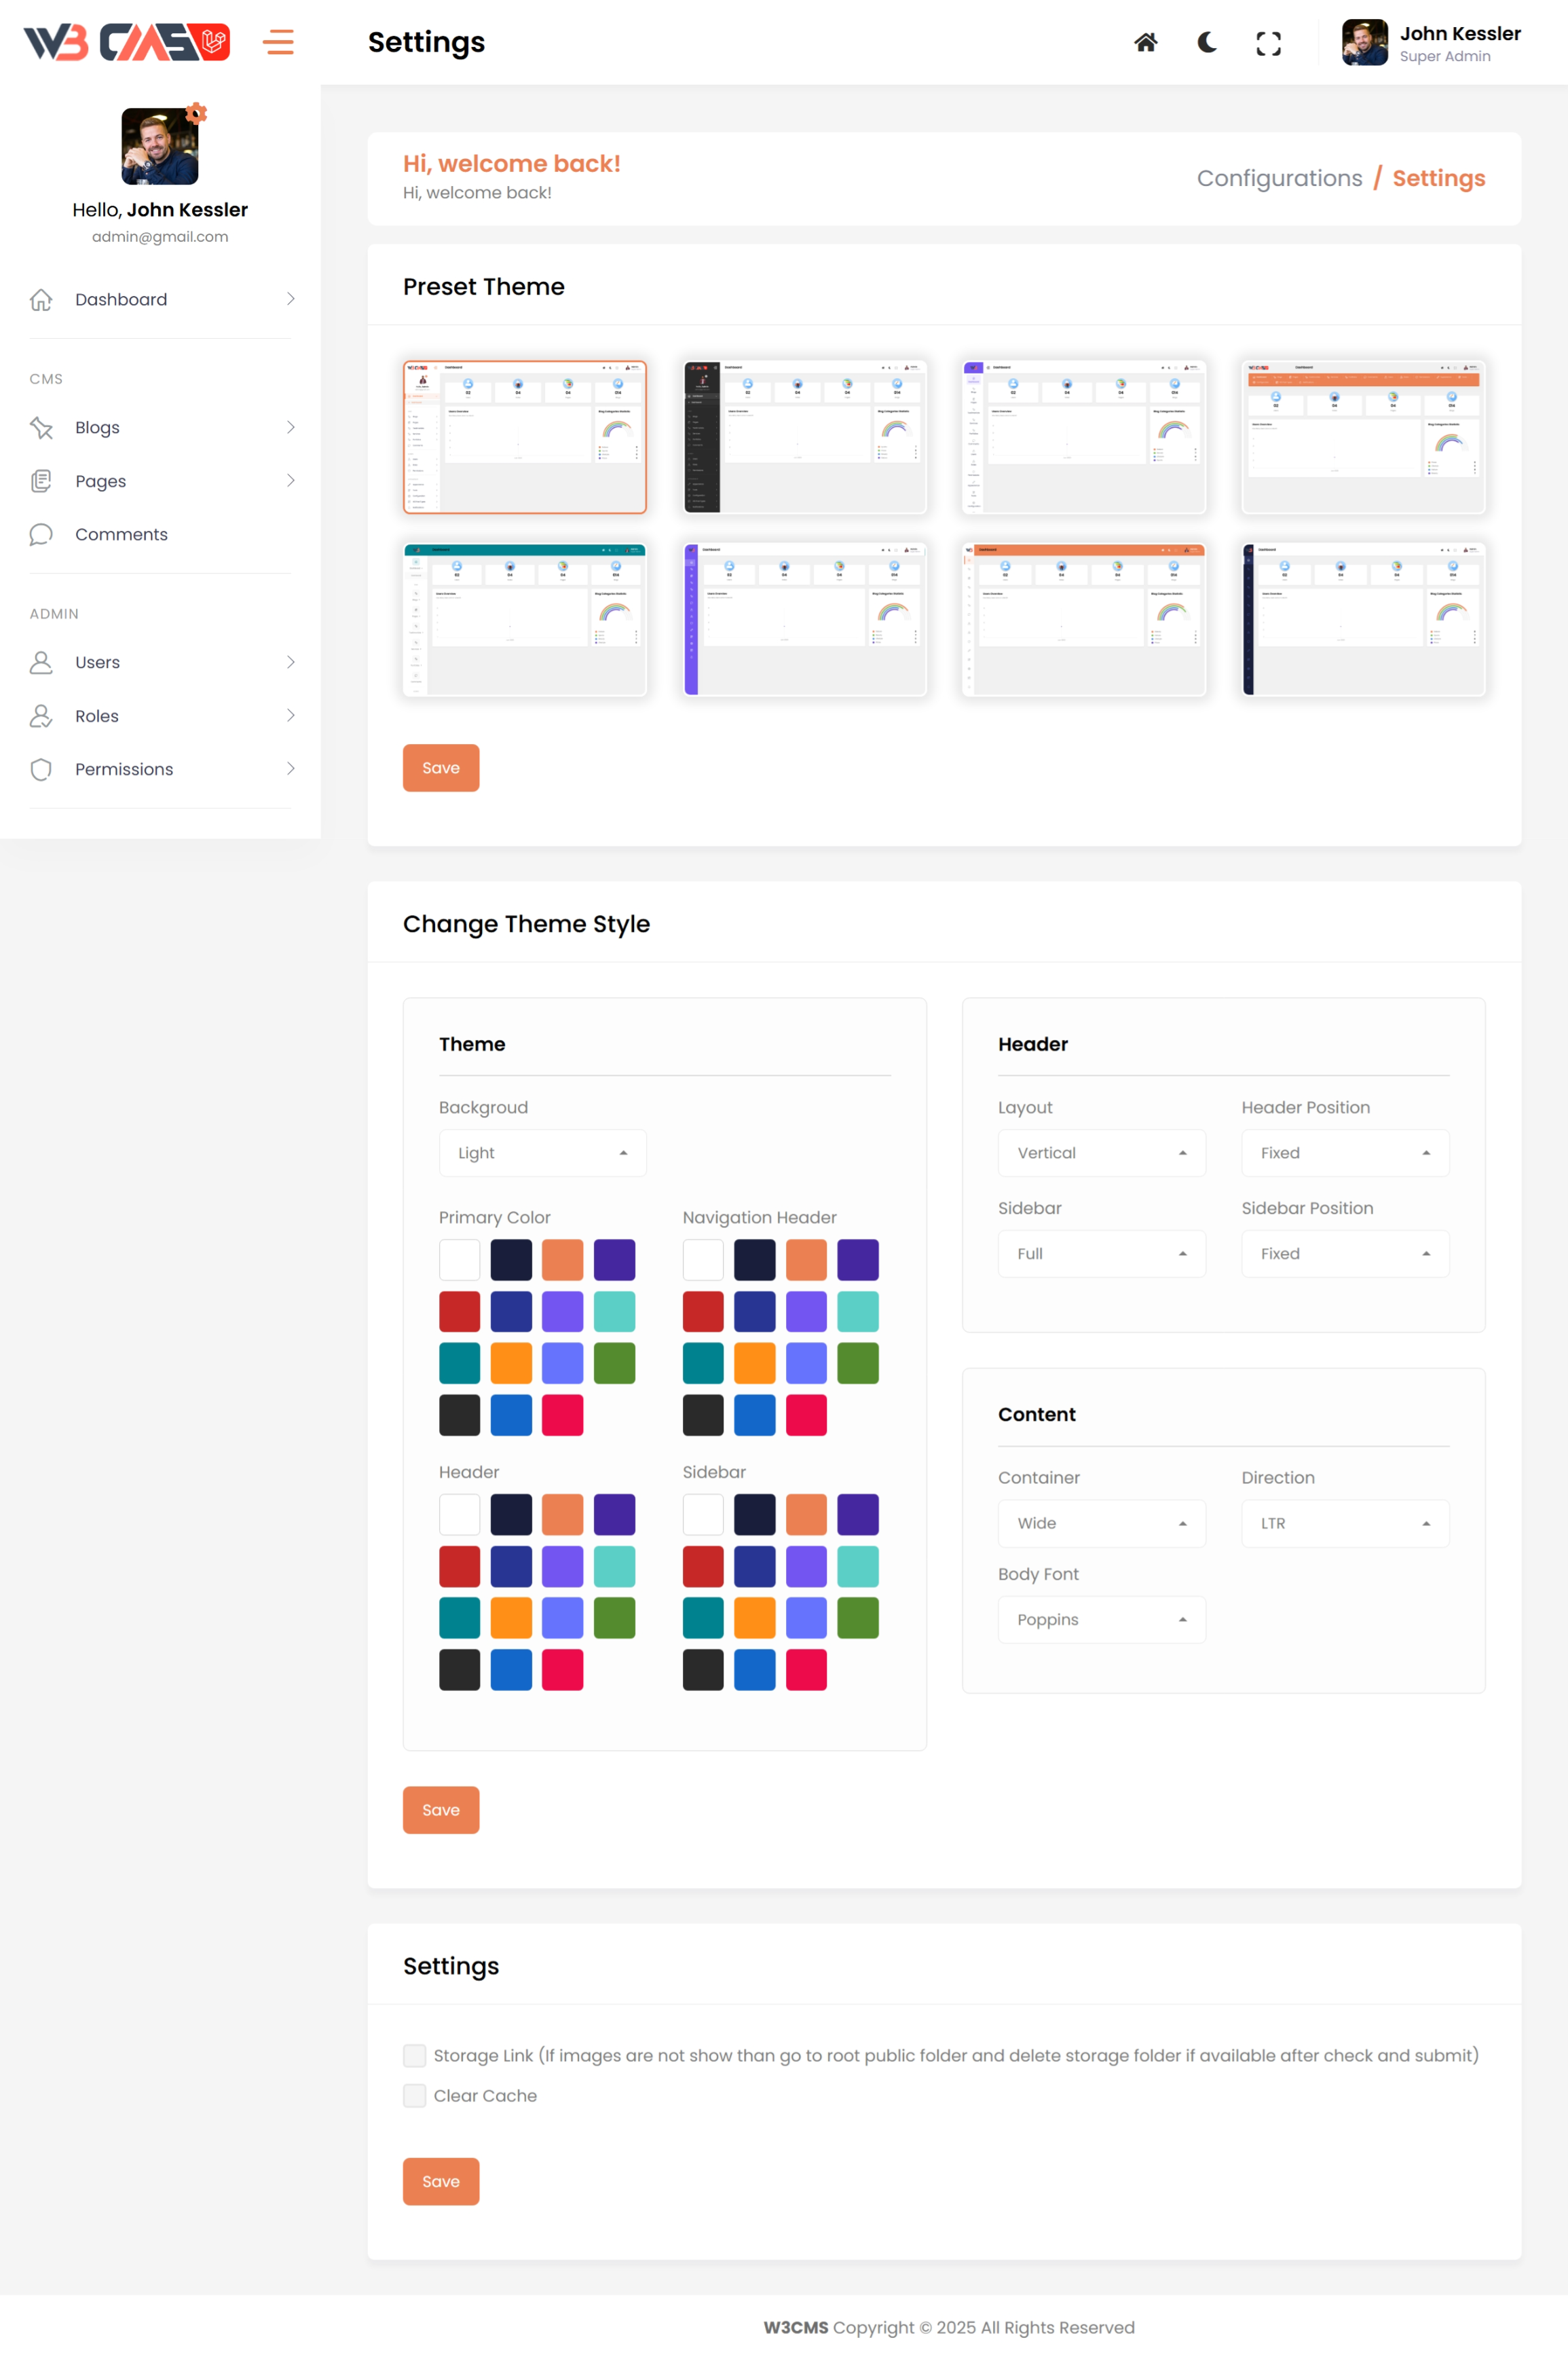Image resolution: width=1568 pixels, height=2359 pixels.
Task: Click the gear icon on profile photo
Action: tap(197, 113)
